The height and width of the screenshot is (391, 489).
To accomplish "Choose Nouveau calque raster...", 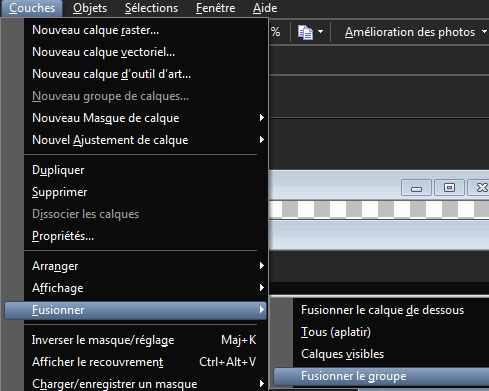I will coord(146,30).
